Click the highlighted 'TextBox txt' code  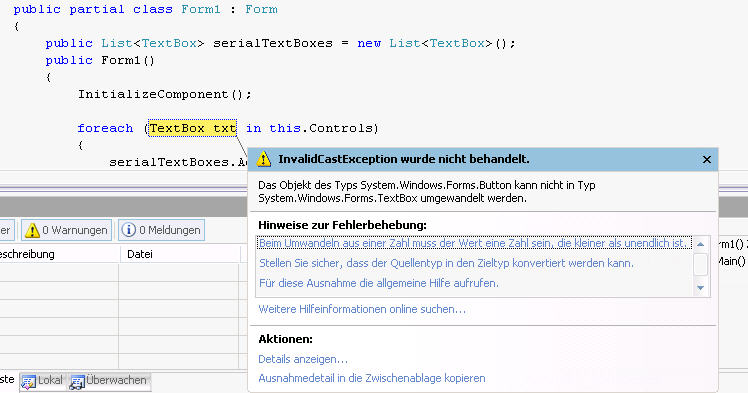coord(192,128)
